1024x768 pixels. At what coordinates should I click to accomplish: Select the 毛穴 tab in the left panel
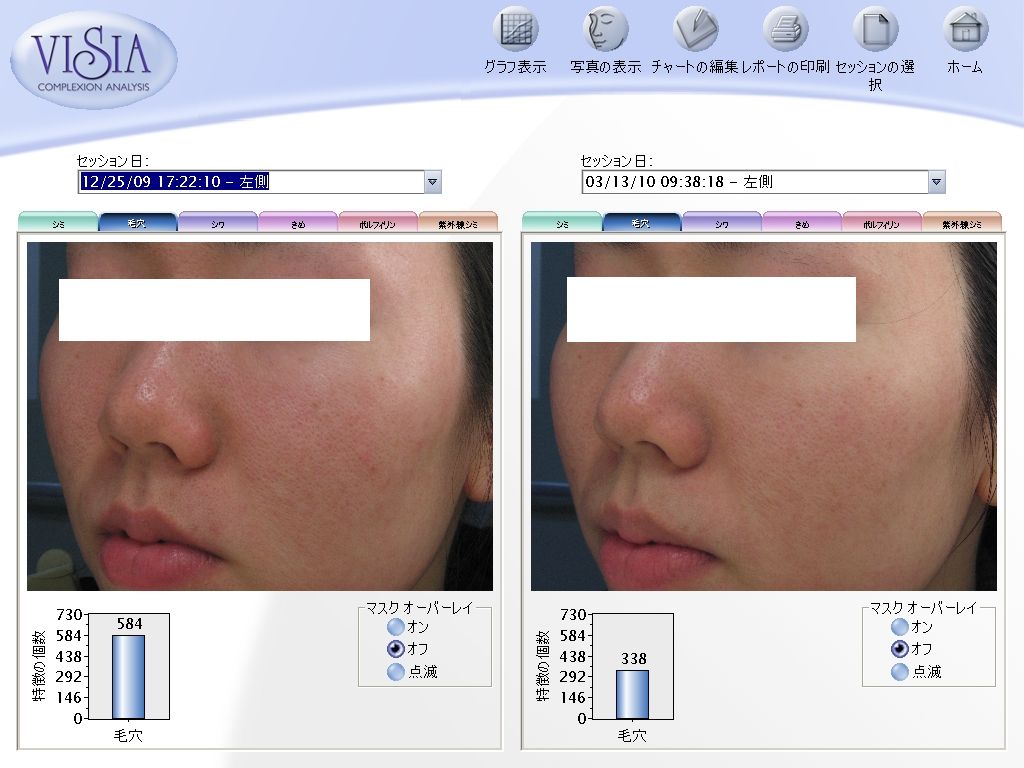137,223
